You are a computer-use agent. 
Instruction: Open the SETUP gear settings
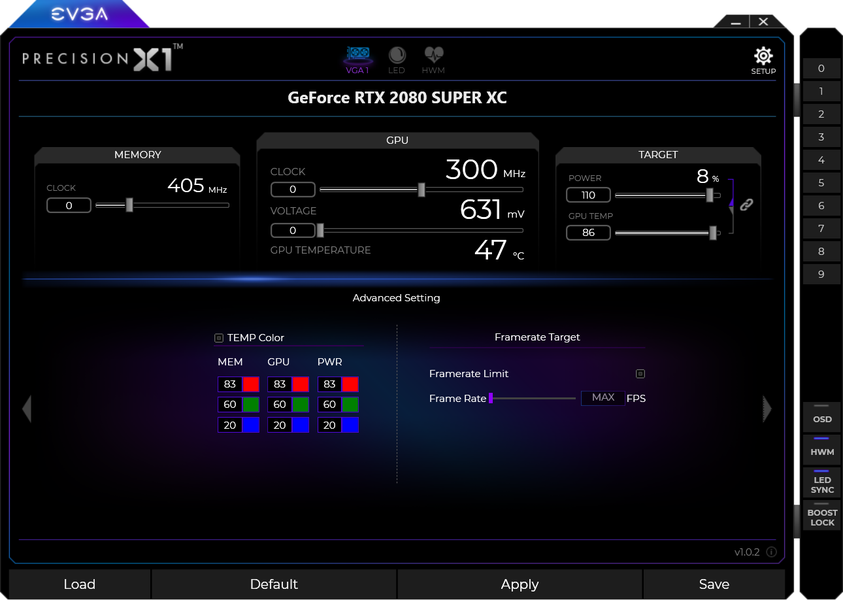[763, 61]
